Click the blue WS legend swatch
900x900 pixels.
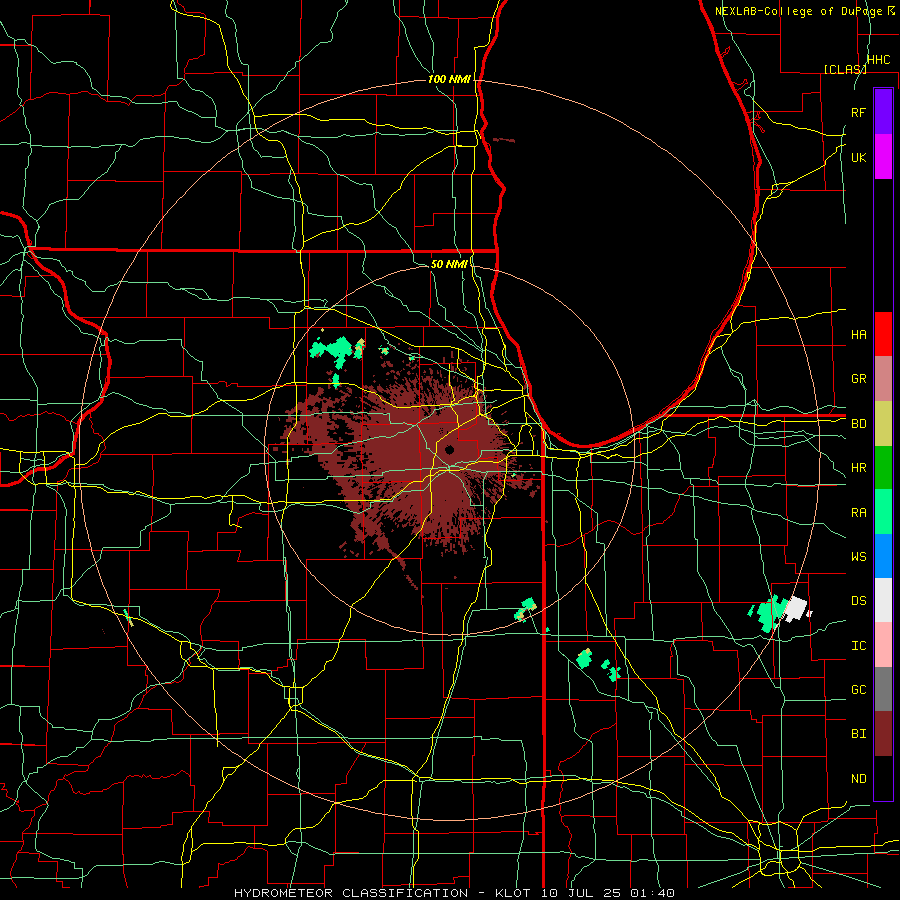tap(883, 556)
